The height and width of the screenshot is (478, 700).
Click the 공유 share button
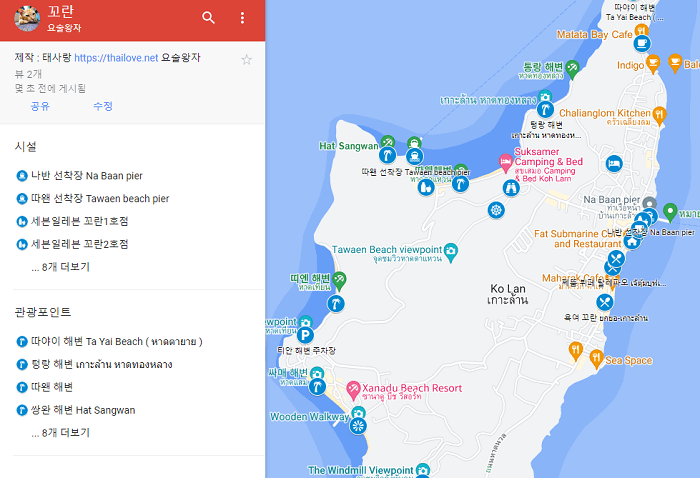click(x=40, y=106)
